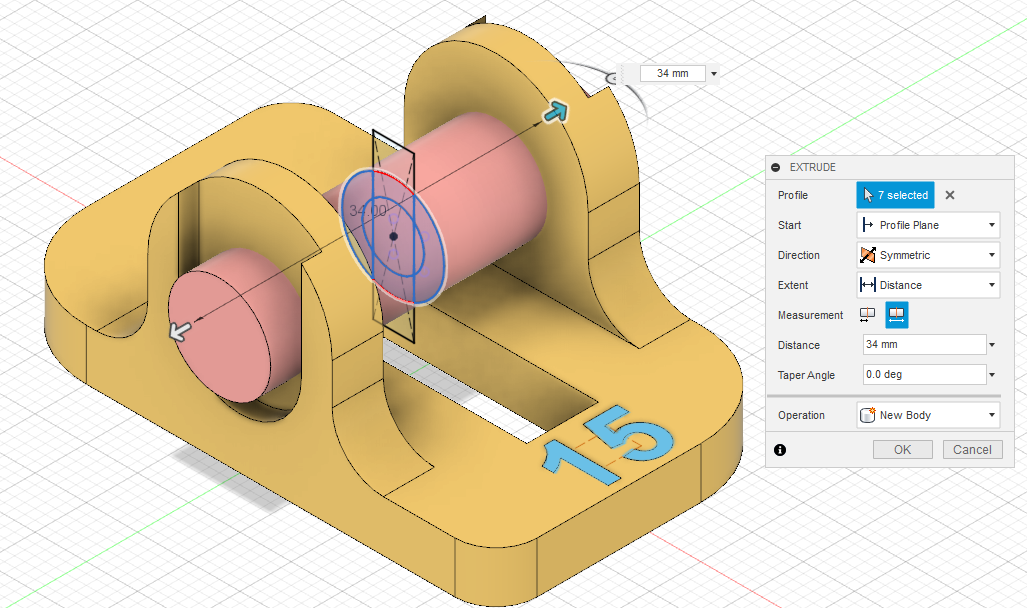Click the New Body operation icon

(868, 415)
